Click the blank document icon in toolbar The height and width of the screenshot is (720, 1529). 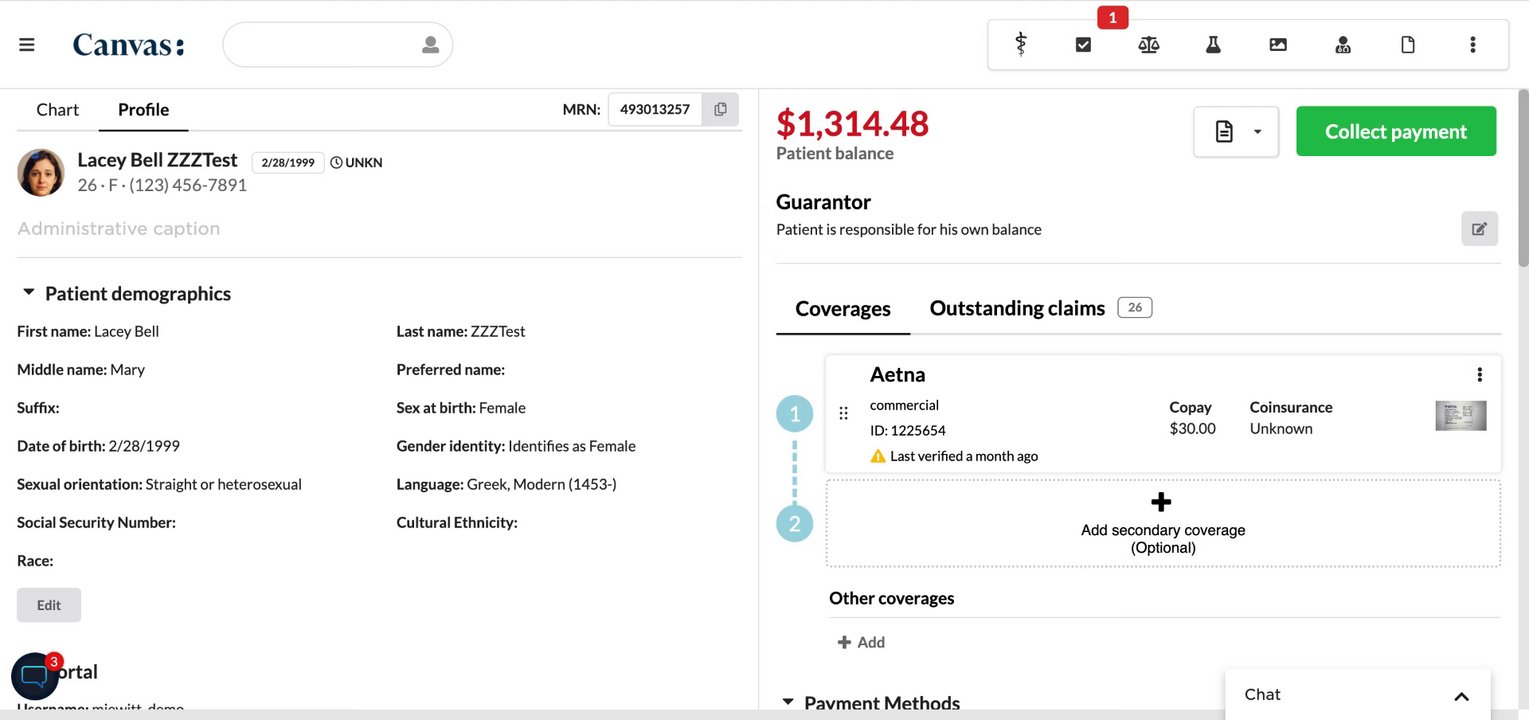click(1408, 45)
